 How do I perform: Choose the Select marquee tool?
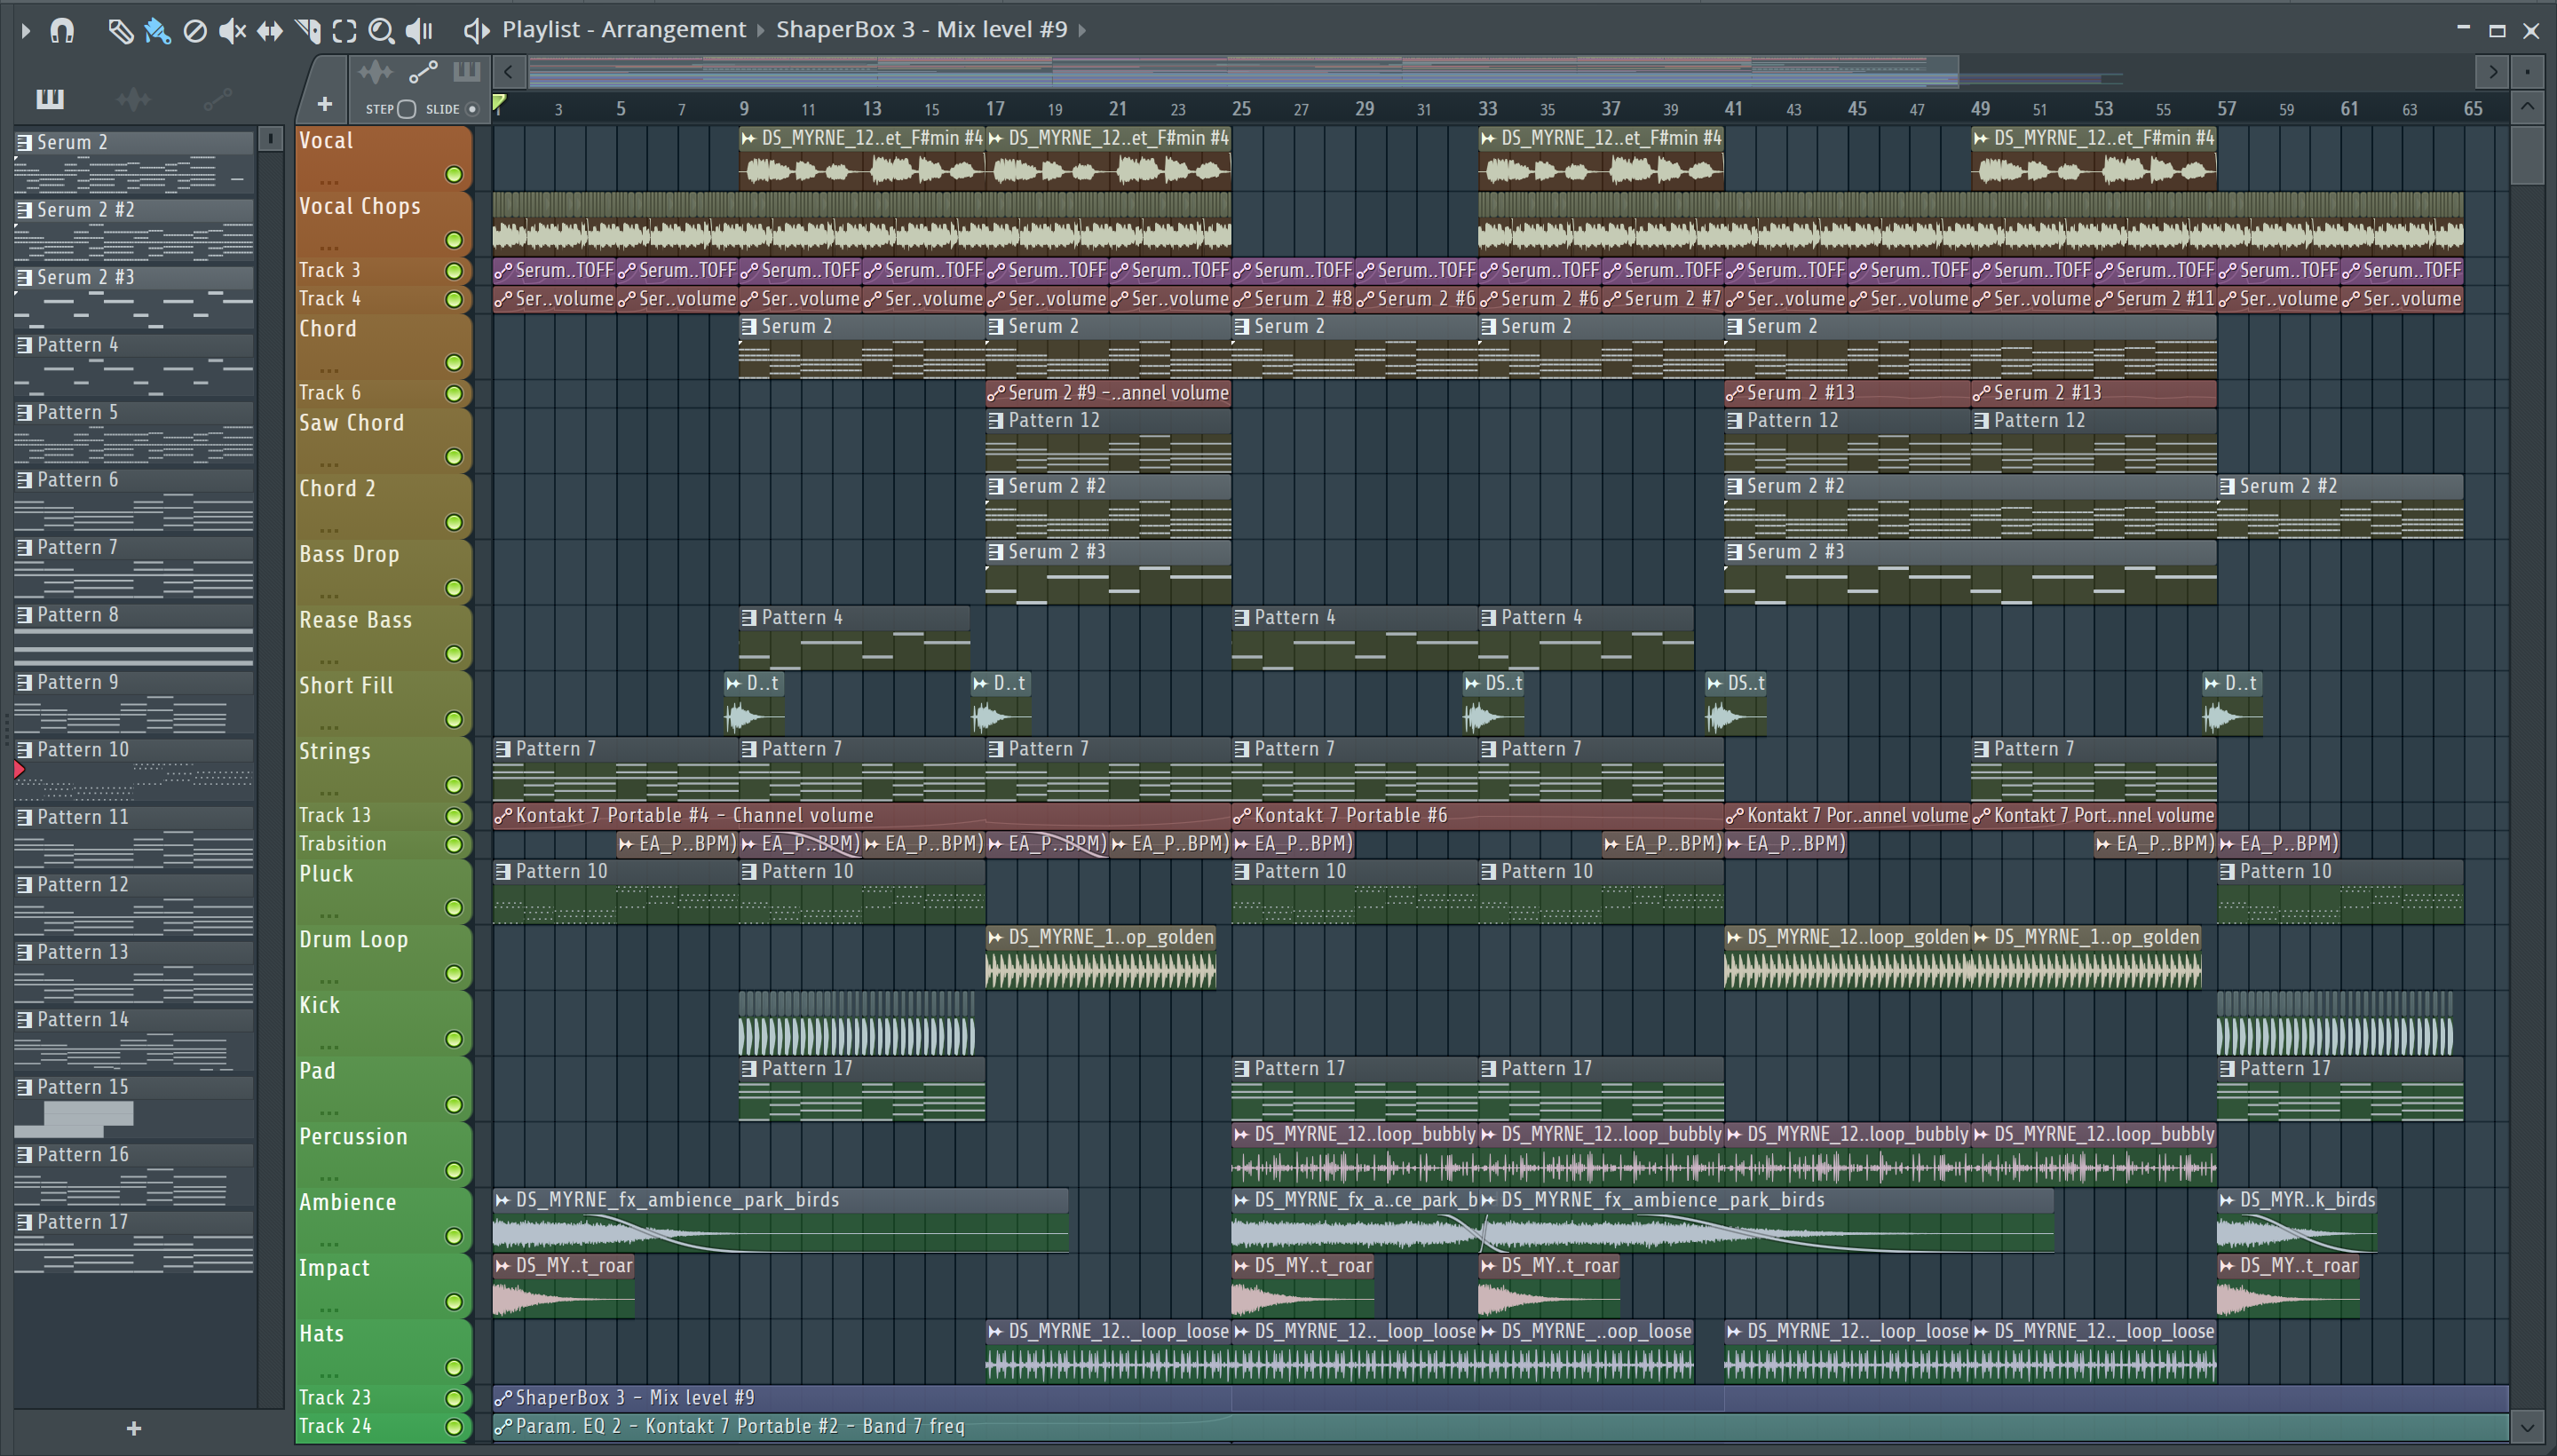(x=344, y=31)
